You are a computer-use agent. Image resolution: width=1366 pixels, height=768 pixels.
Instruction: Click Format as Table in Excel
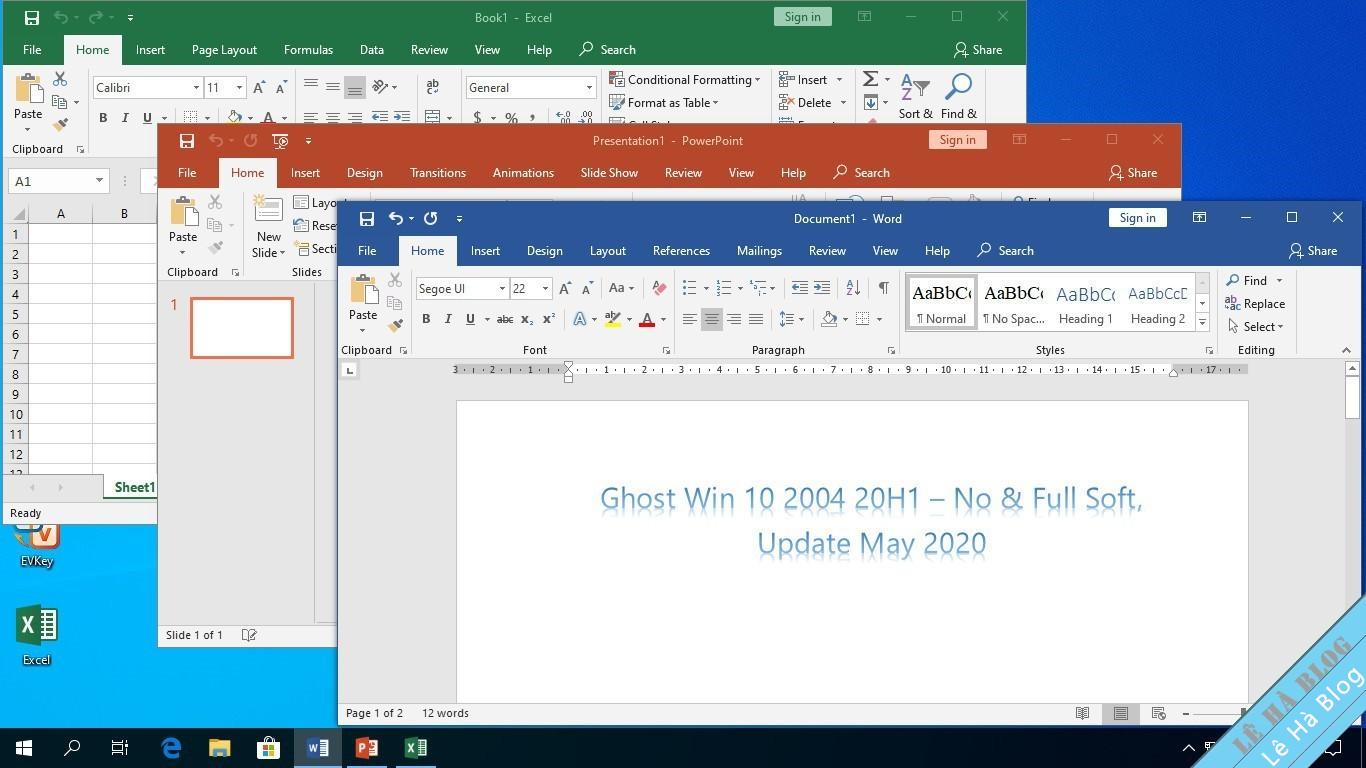point(663,103)
